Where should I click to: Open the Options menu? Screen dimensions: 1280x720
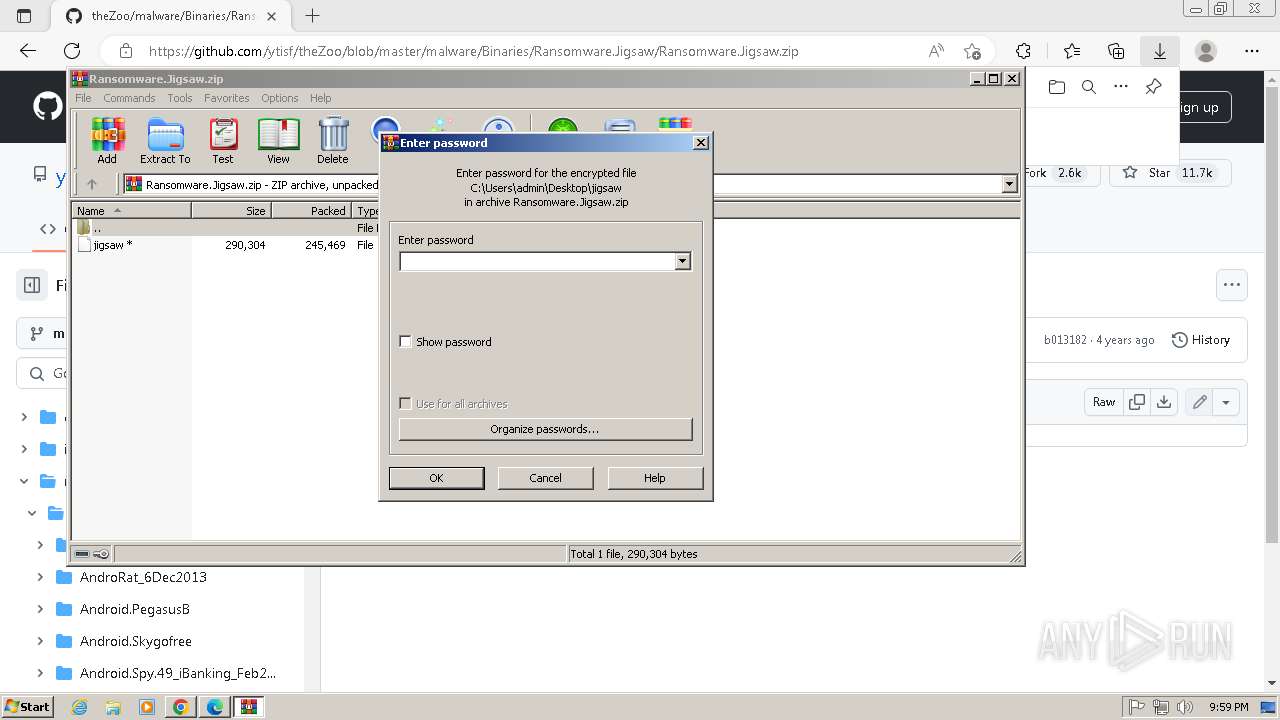[280, 98]
